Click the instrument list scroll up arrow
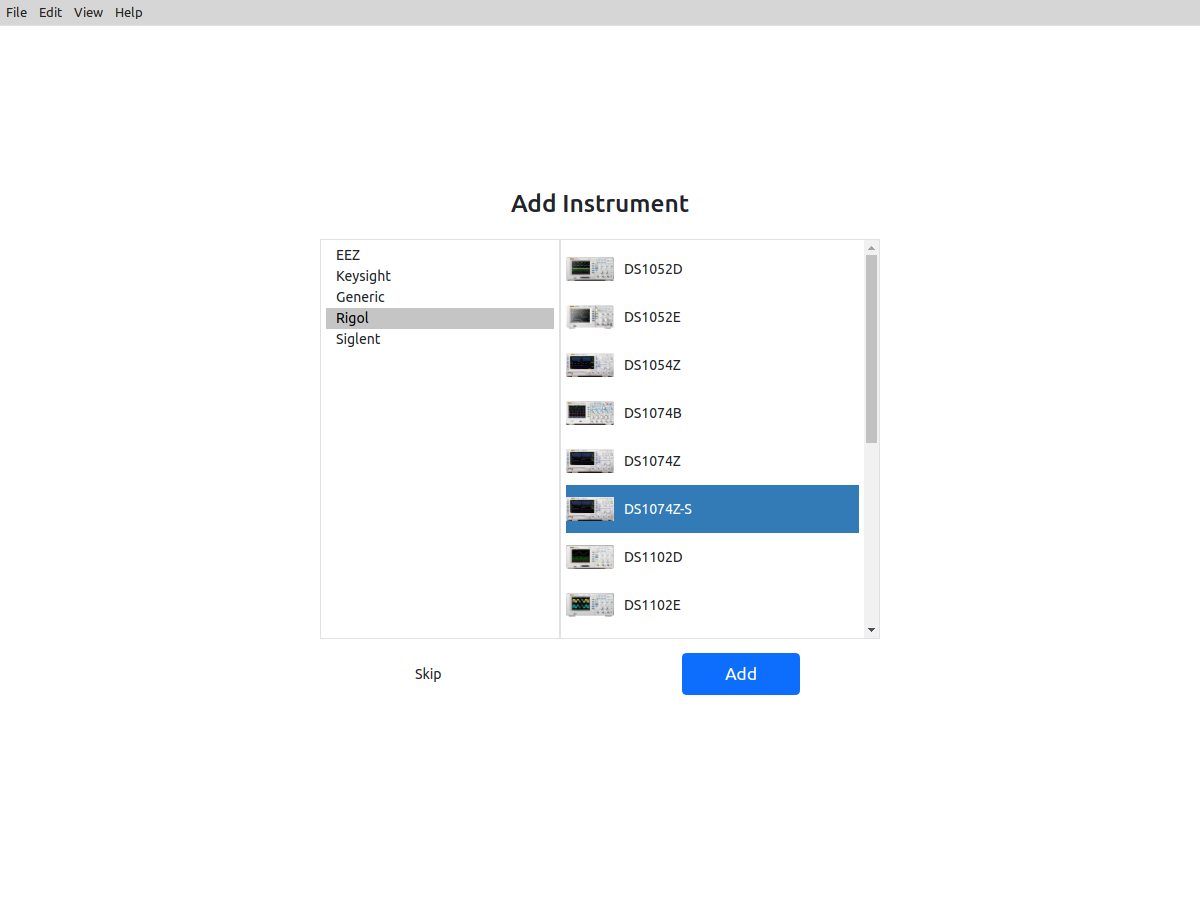 click(871, 247)
